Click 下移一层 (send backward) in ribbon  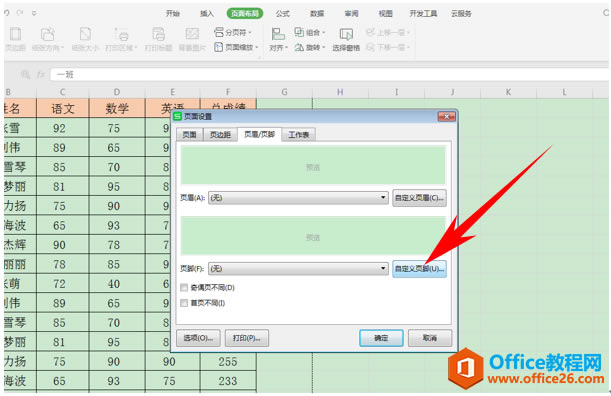point(388,47)
